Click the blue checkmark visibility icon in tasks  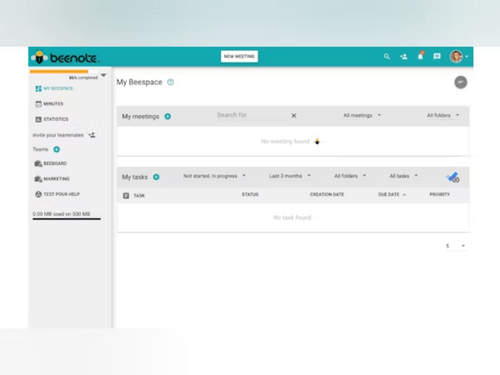coord(453,177)
